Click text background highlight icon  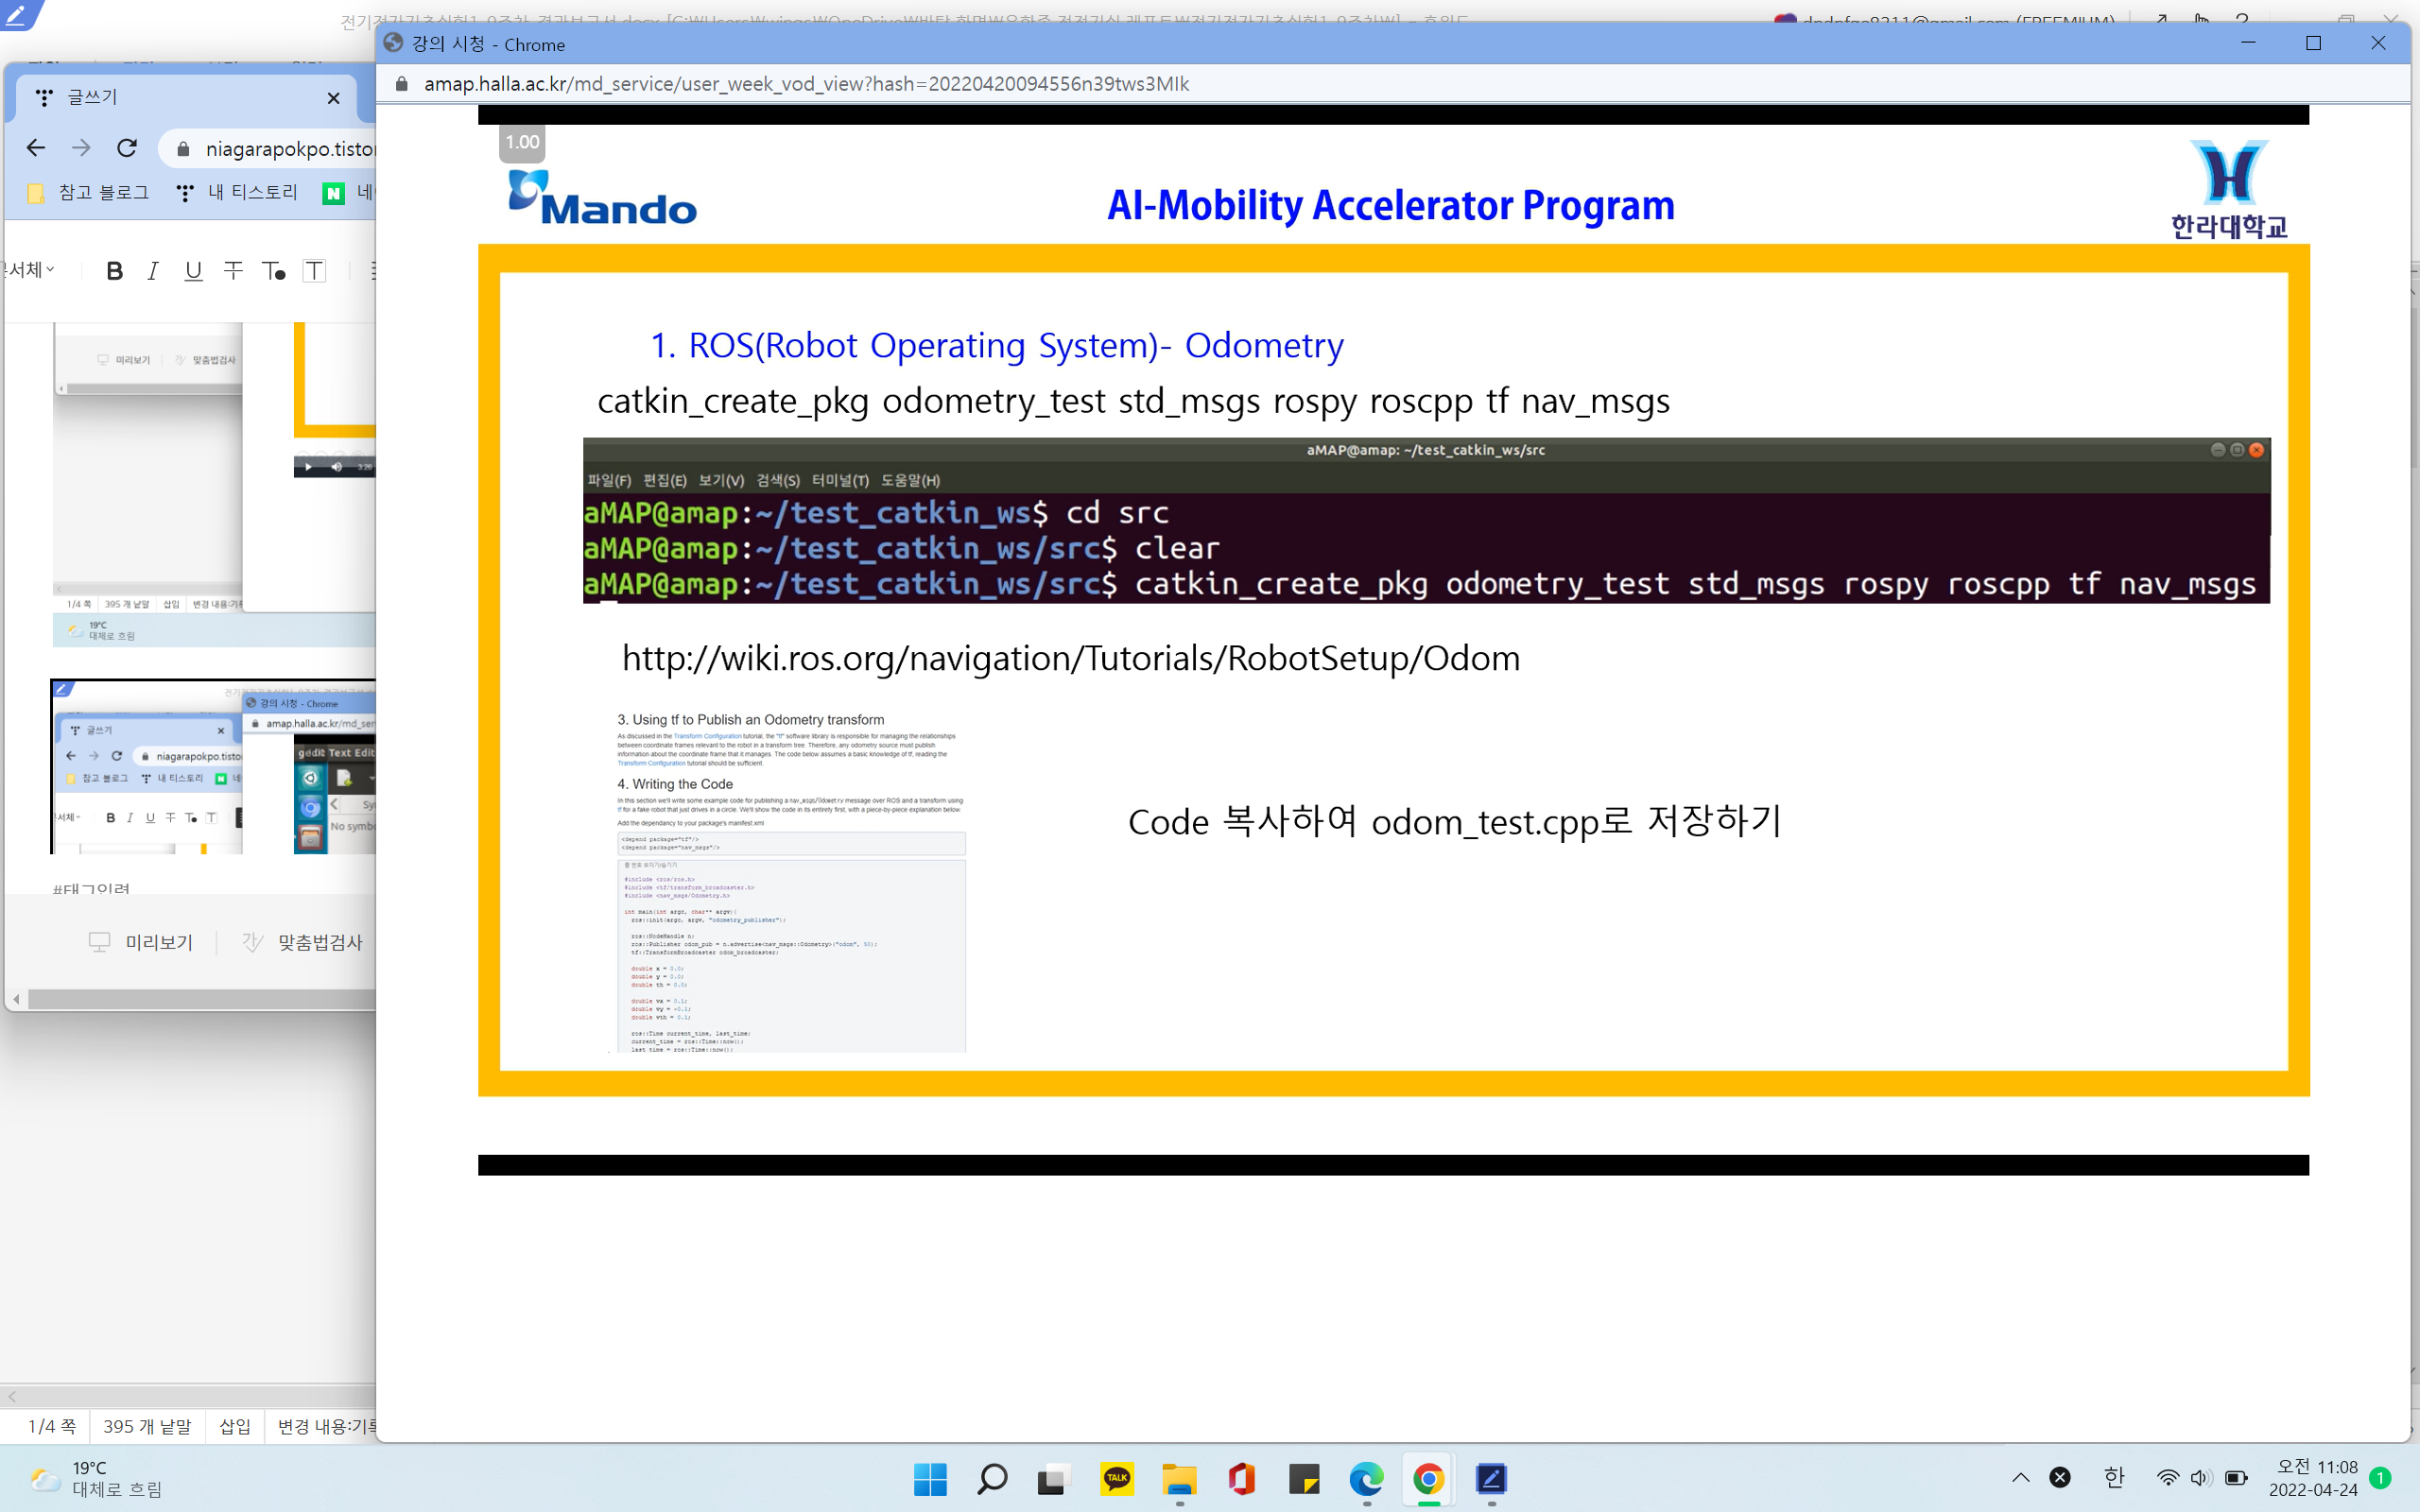tap(314, 271)
